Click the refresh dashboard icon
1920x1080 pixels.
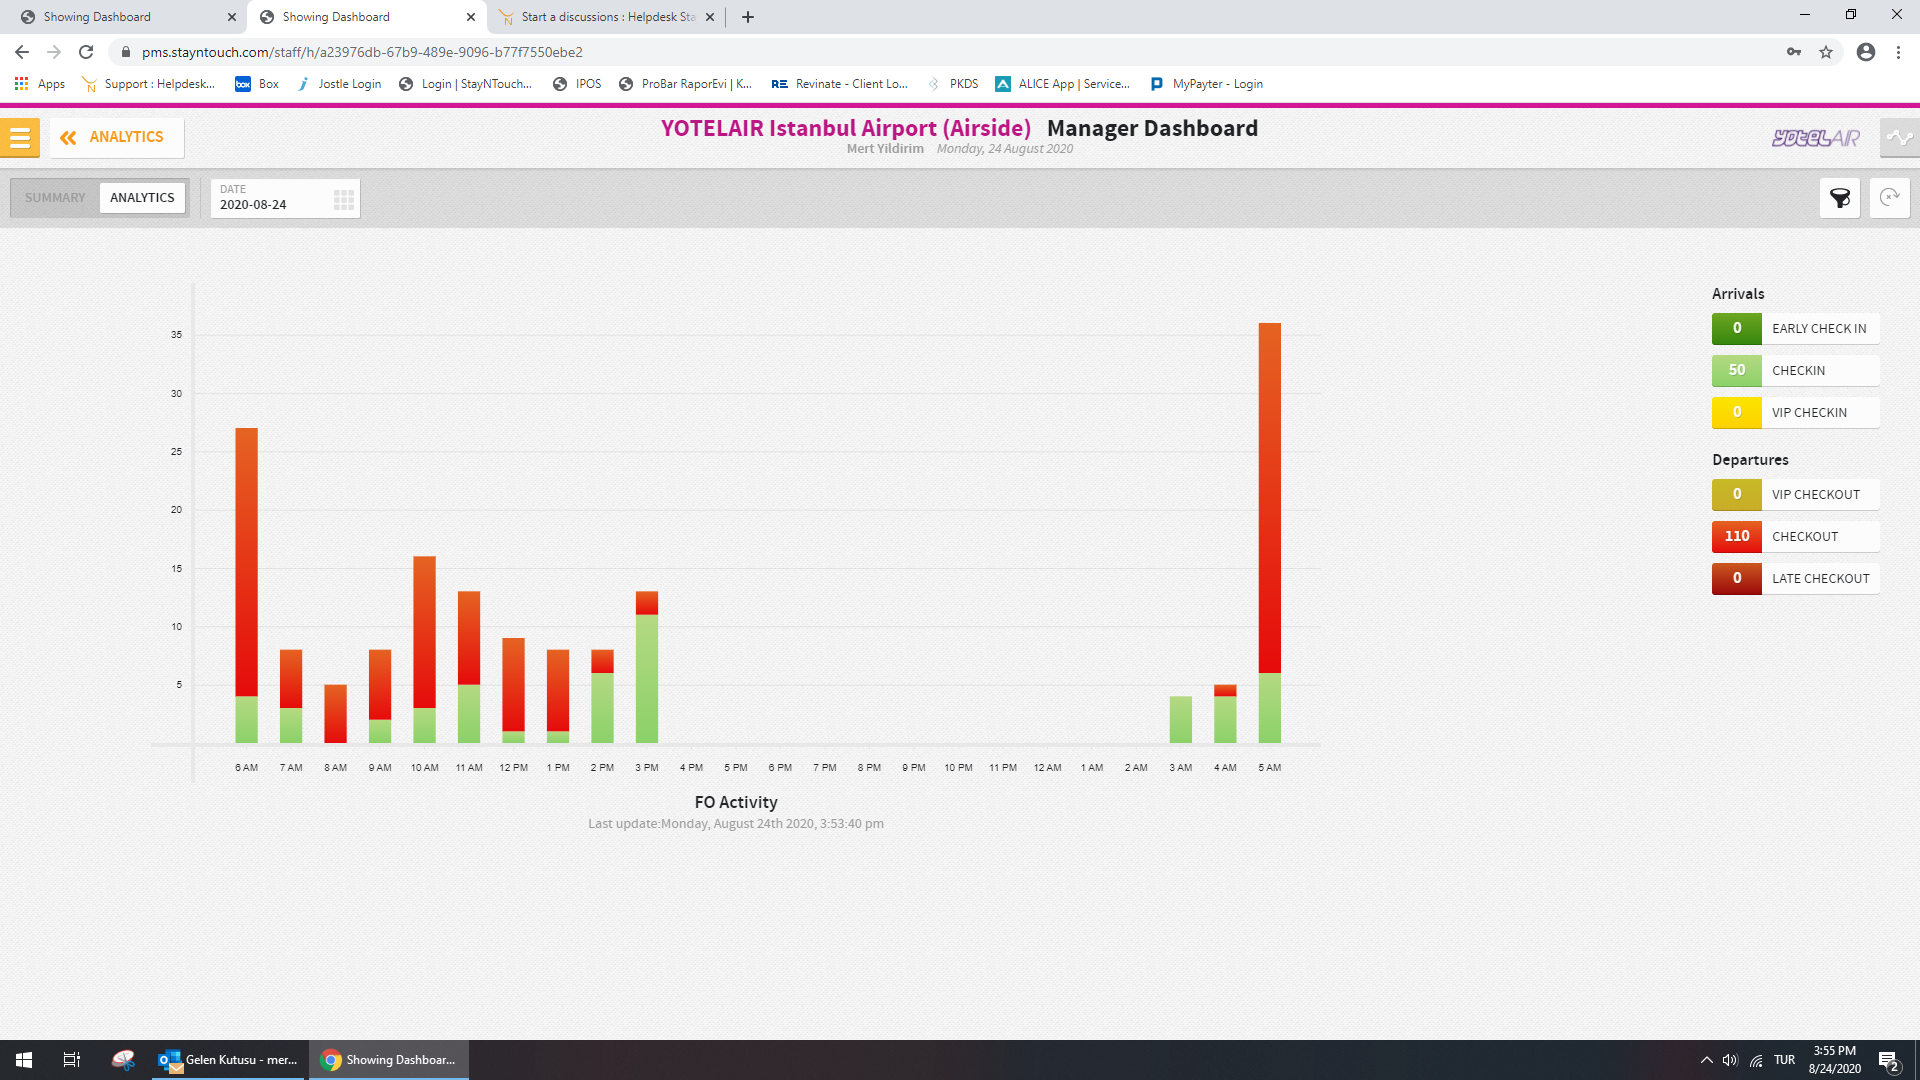pyautogui.click(x=1889, y=198)
